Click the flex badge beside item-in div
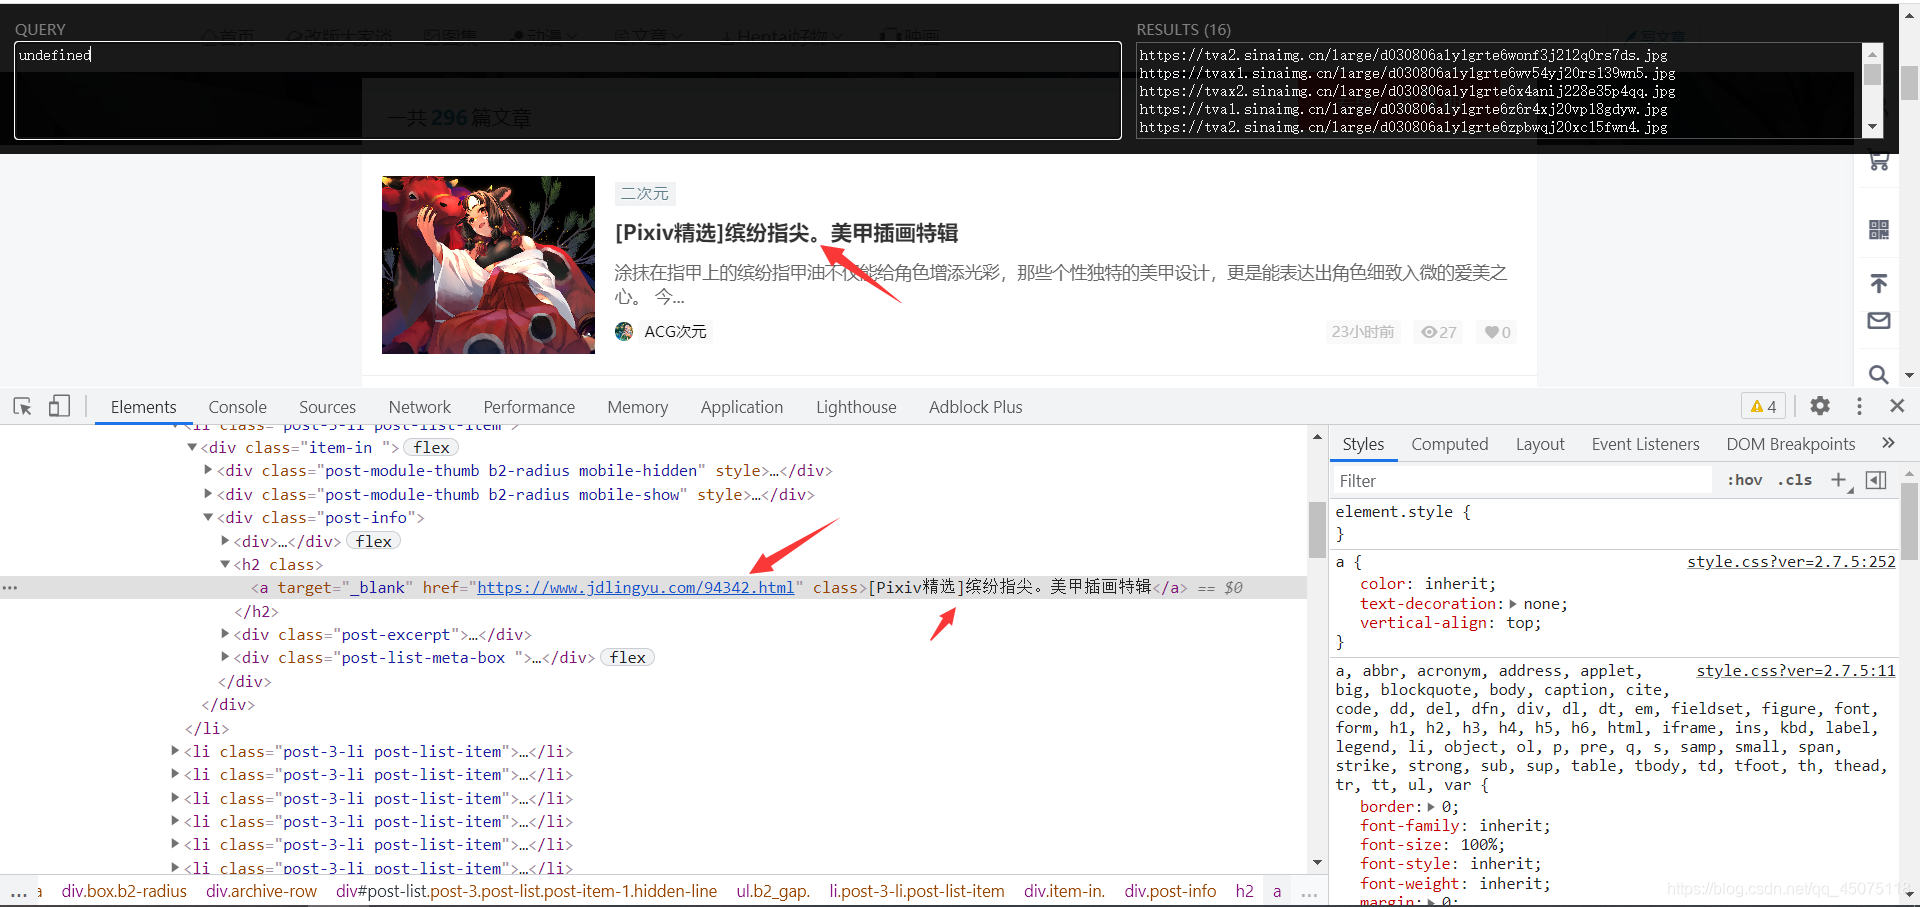Viewport: 1920px width, 907px height. pyautogui.click(x=431, y=447)
